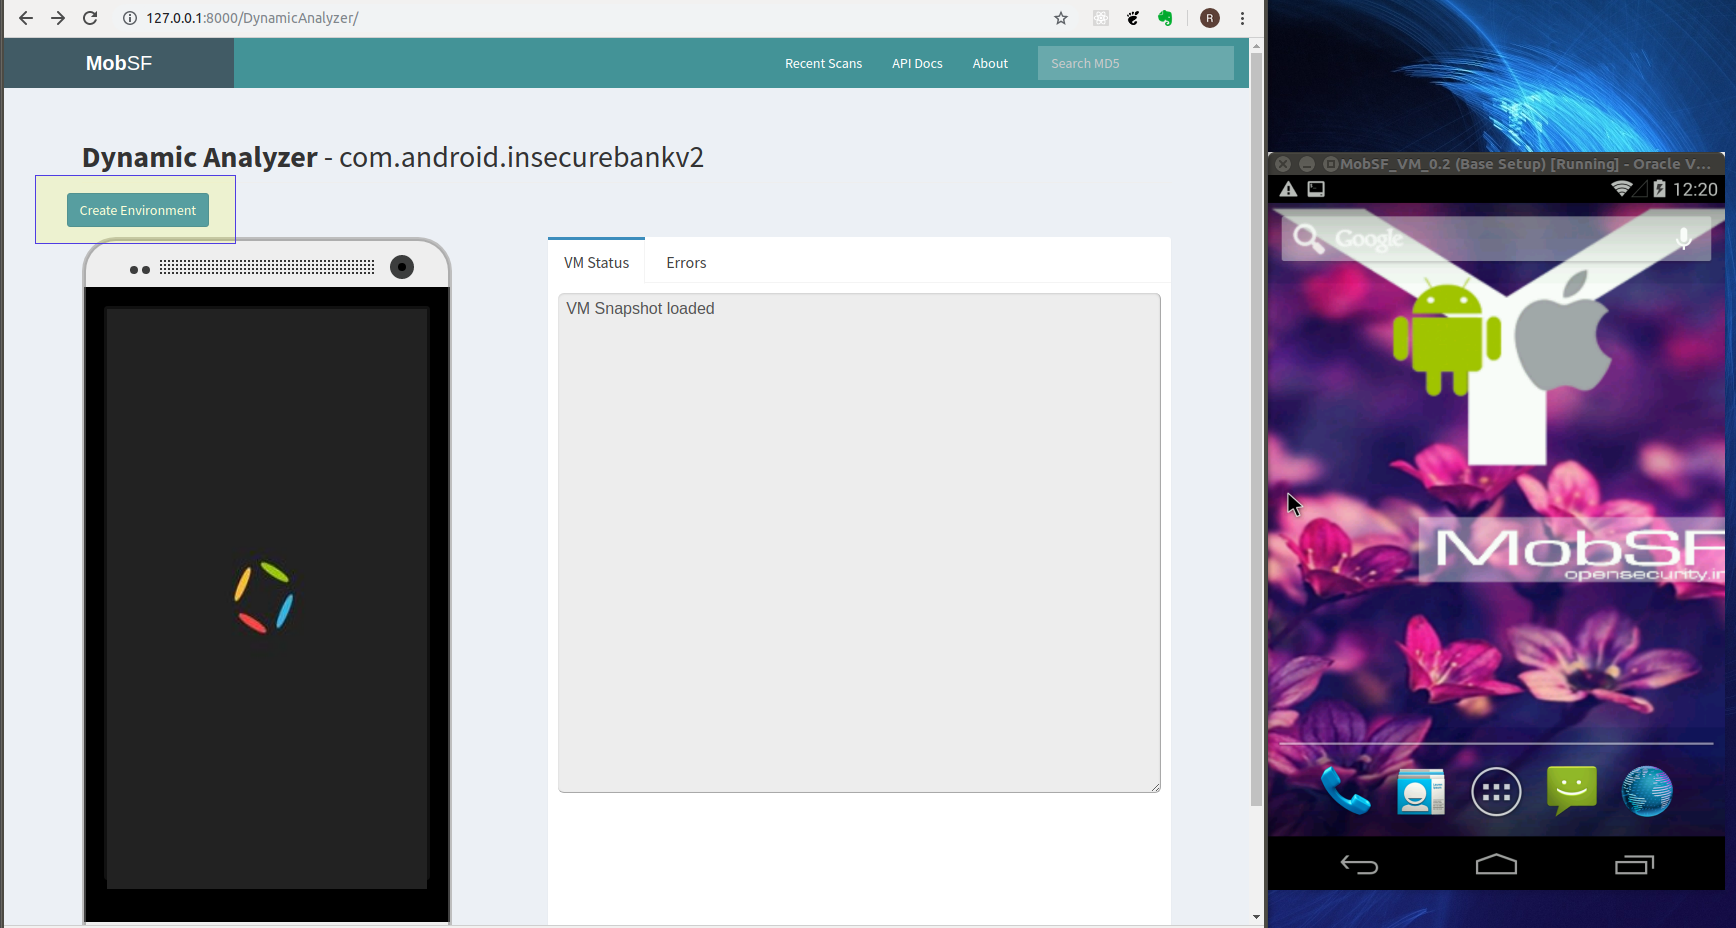This screenshot has width=1736, height=928.
Task: Click the Create Environment button
Action: click(x=138, y=210)
